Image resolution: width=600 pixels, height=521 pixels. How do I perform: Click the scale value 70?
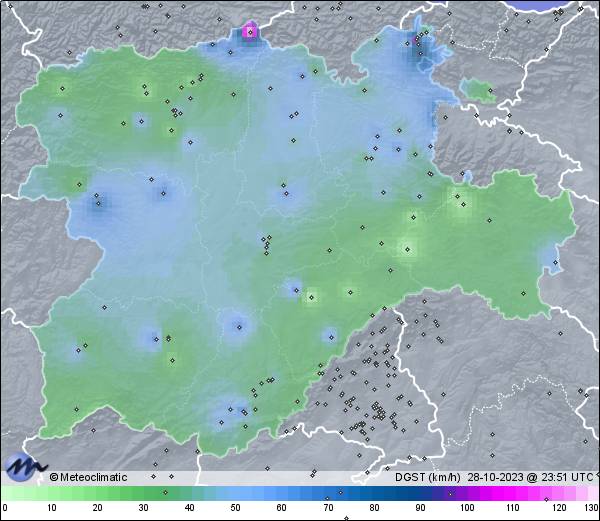click(x=328, y=508)
